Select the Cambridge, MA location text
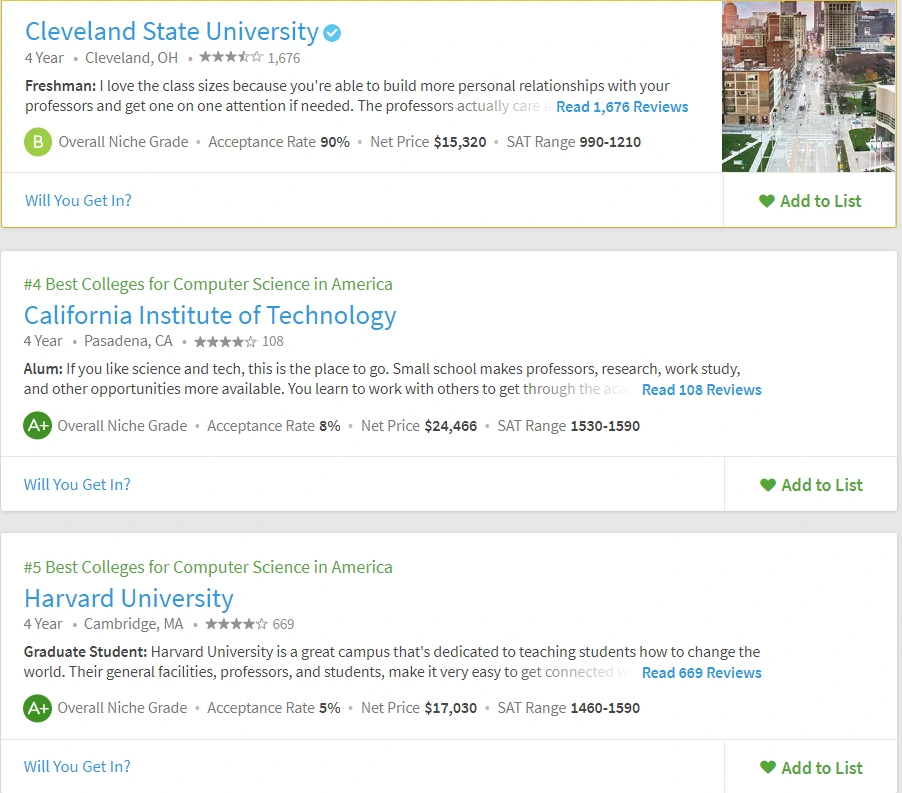902x793 pixels. pyautogui.click(x=133, y=624)
